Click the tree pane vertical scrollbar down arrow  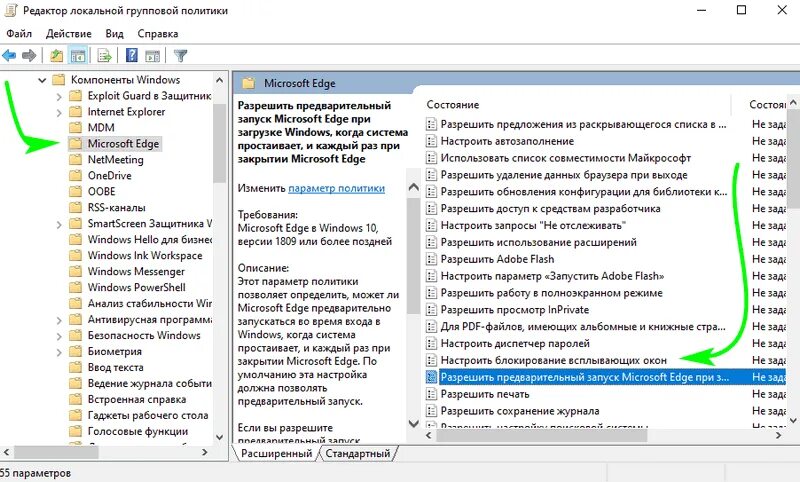pos(219,437)
